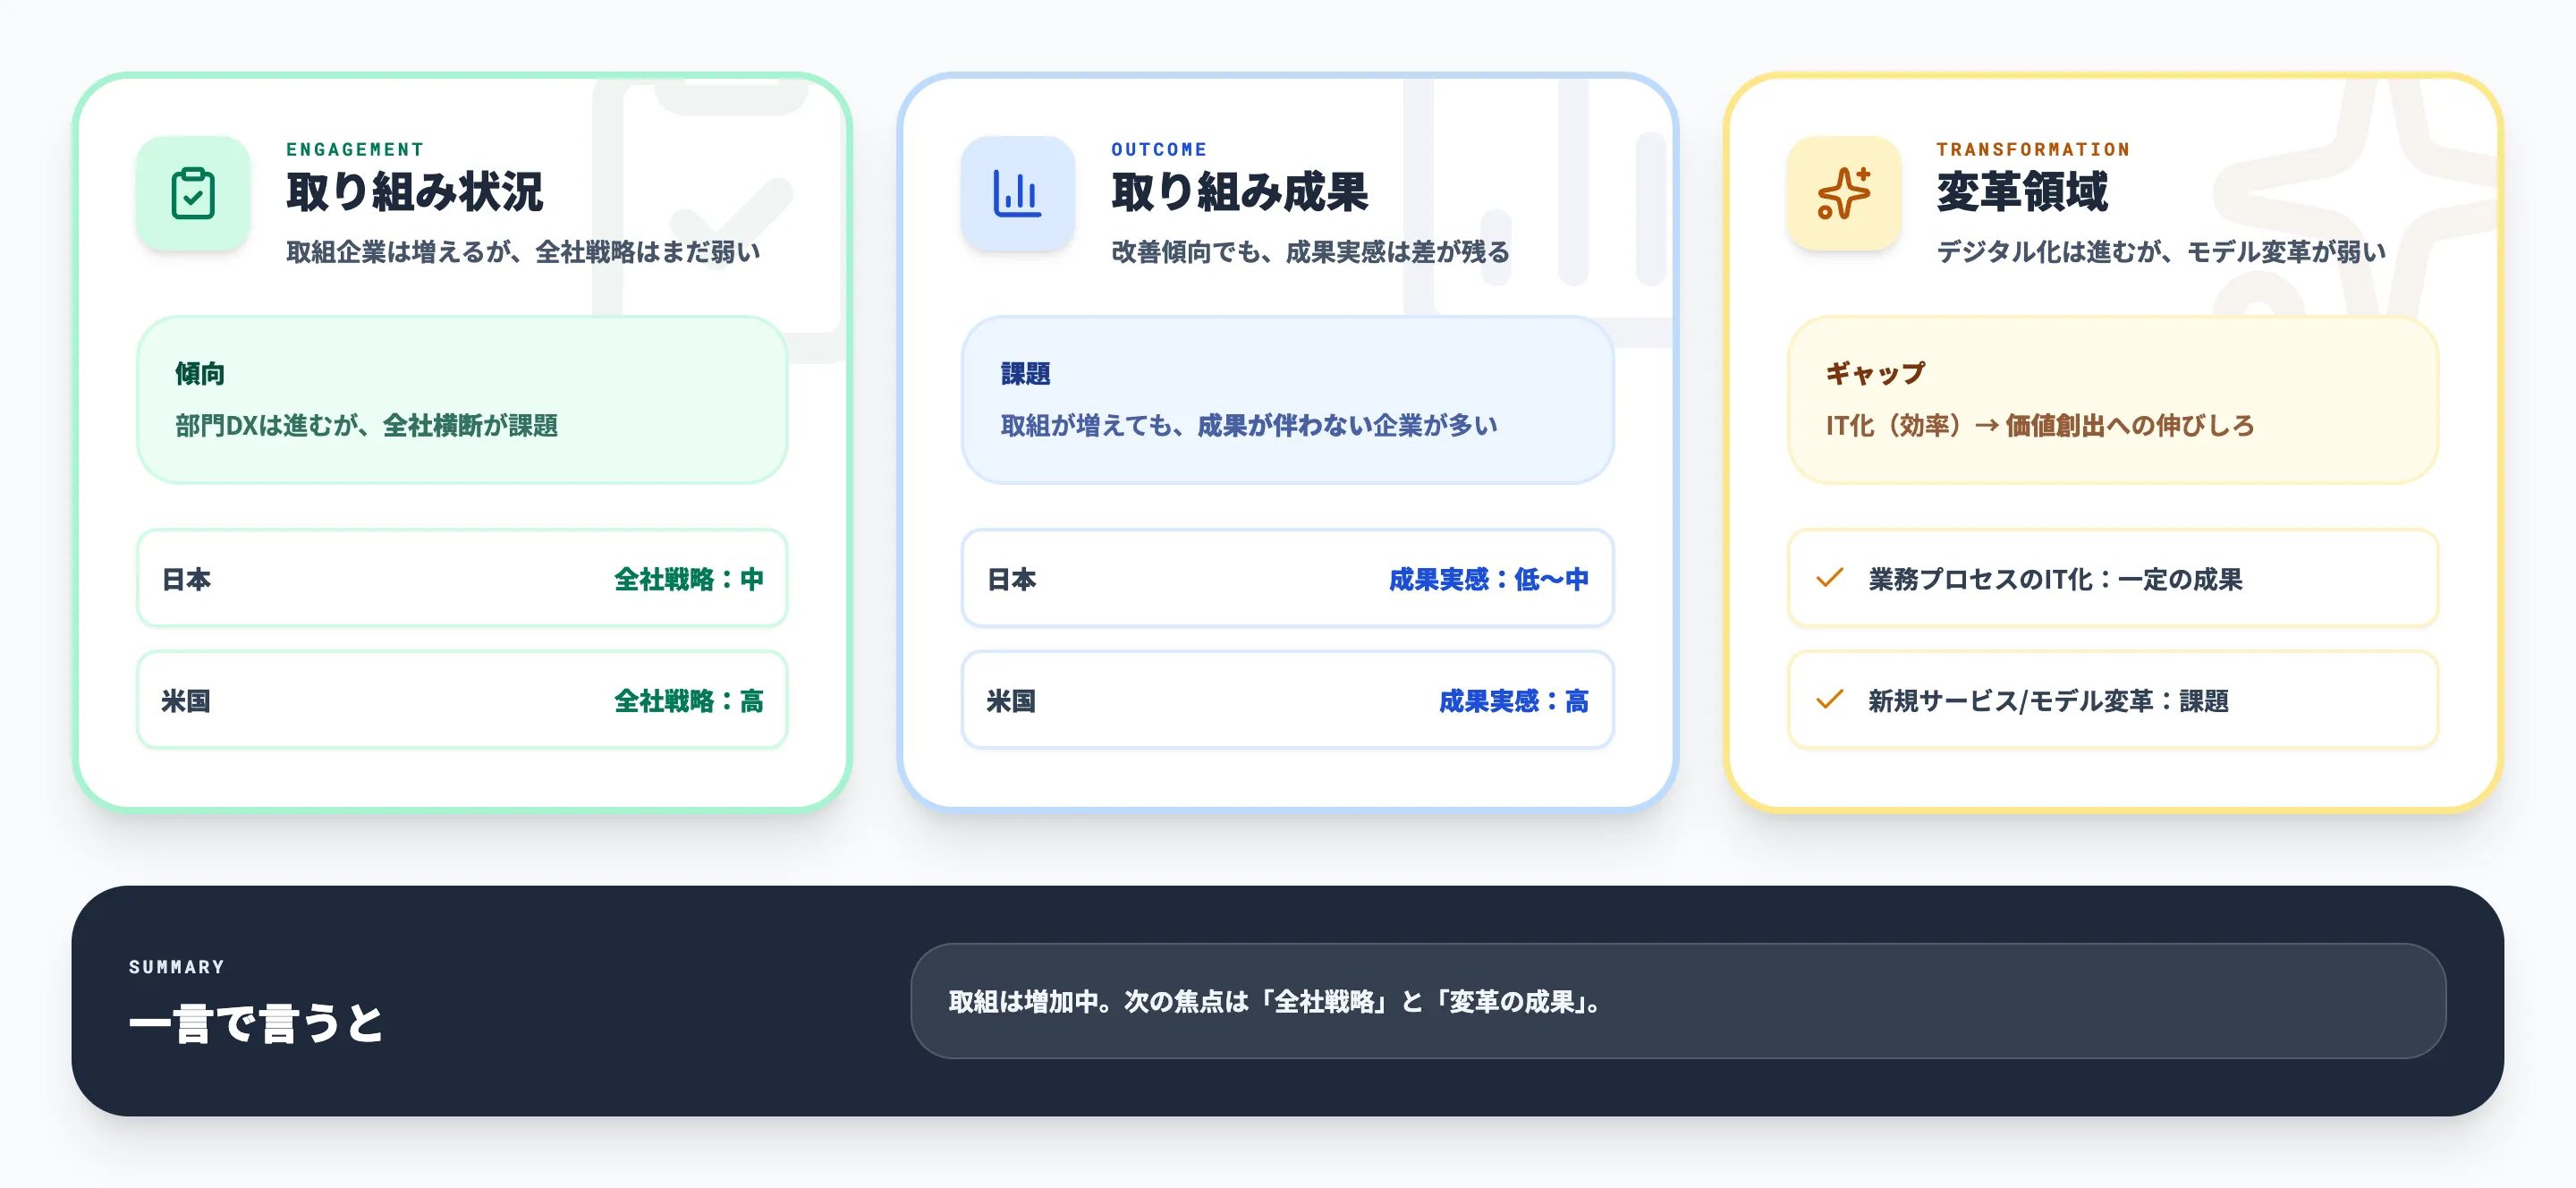Screen dimensions: 2576x1188
Task: Click the 取り組み状況 heading
Action: [414, 194]
